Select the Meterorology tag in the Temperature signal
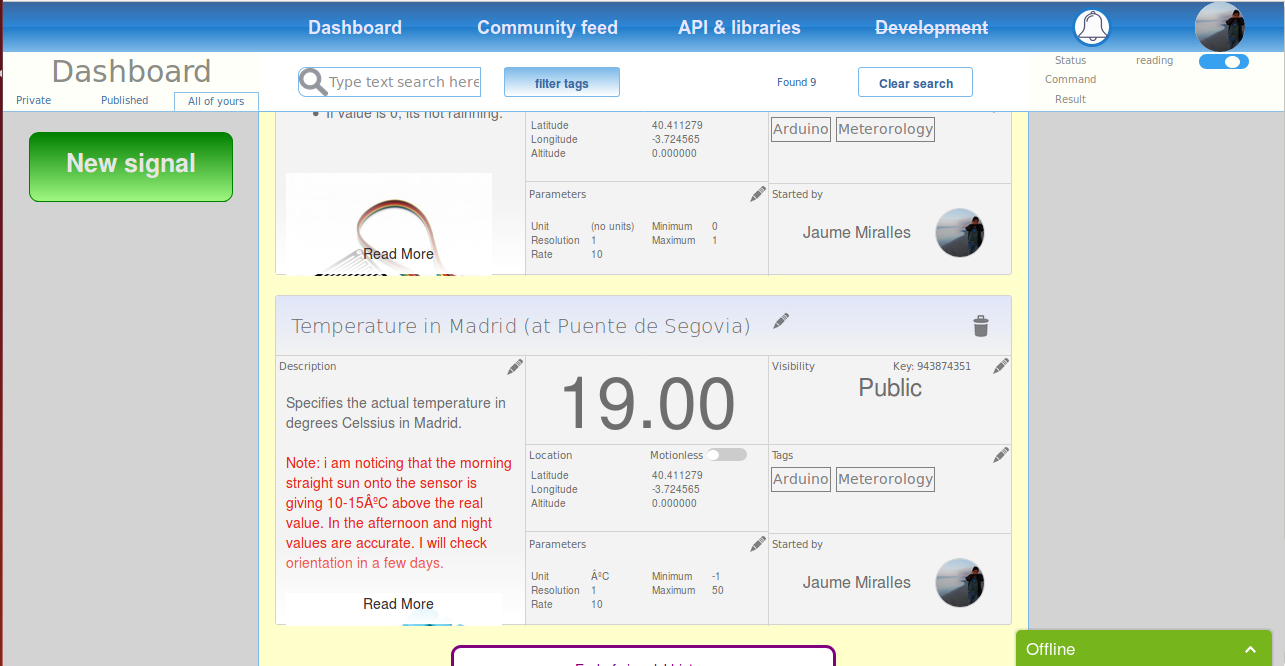1285x666 pixels. click(885, 479)
